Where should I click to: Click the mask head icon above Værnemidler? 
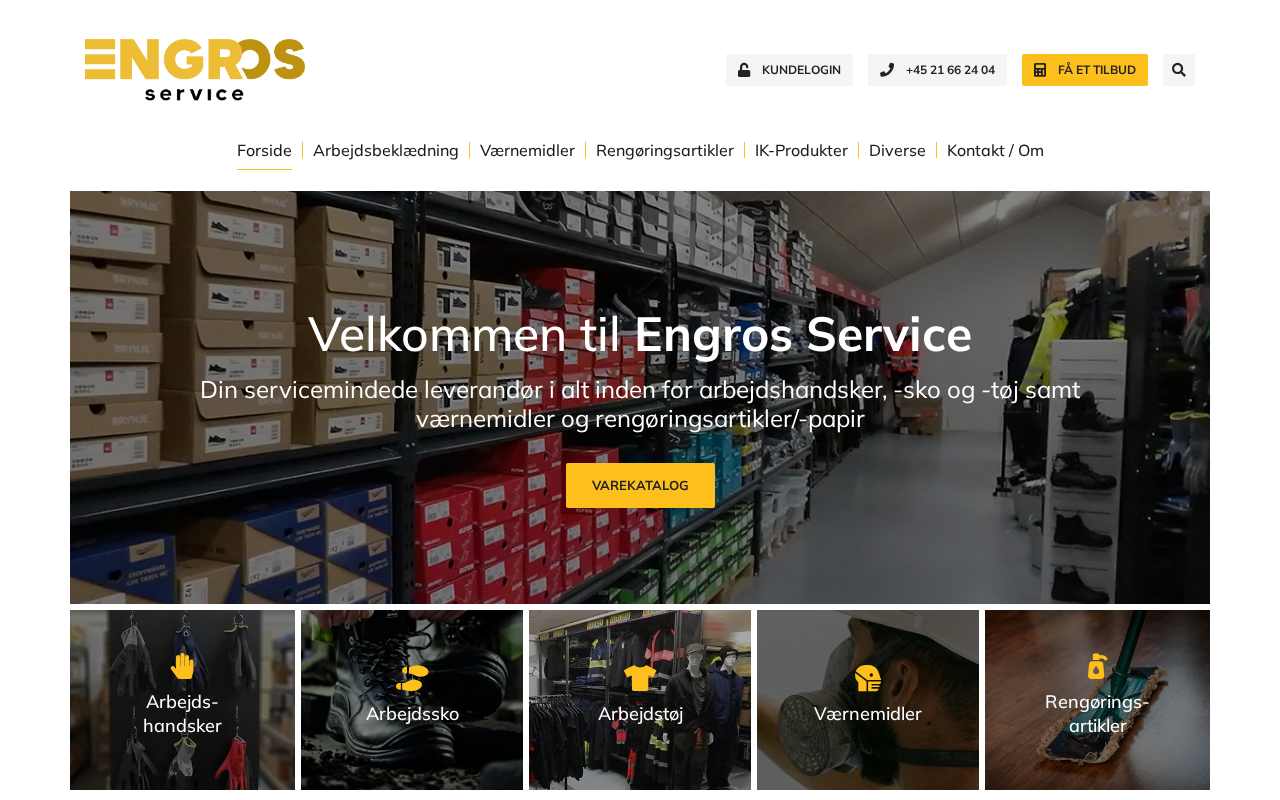868,678
